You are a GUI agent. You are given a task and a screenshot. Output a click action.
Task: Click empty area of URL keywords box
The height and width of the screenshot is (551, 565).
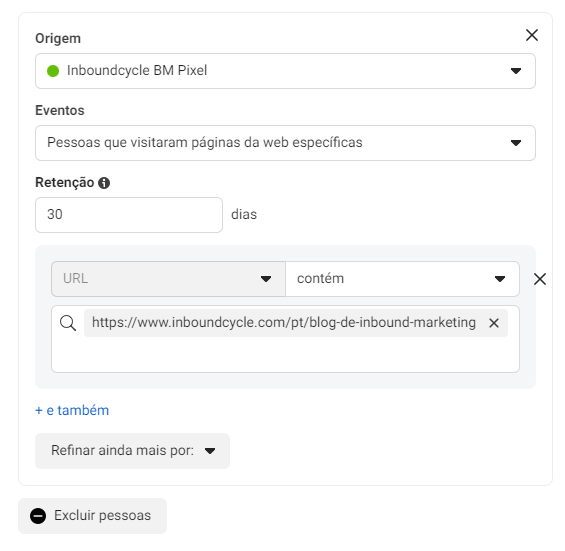coord(285,355)
